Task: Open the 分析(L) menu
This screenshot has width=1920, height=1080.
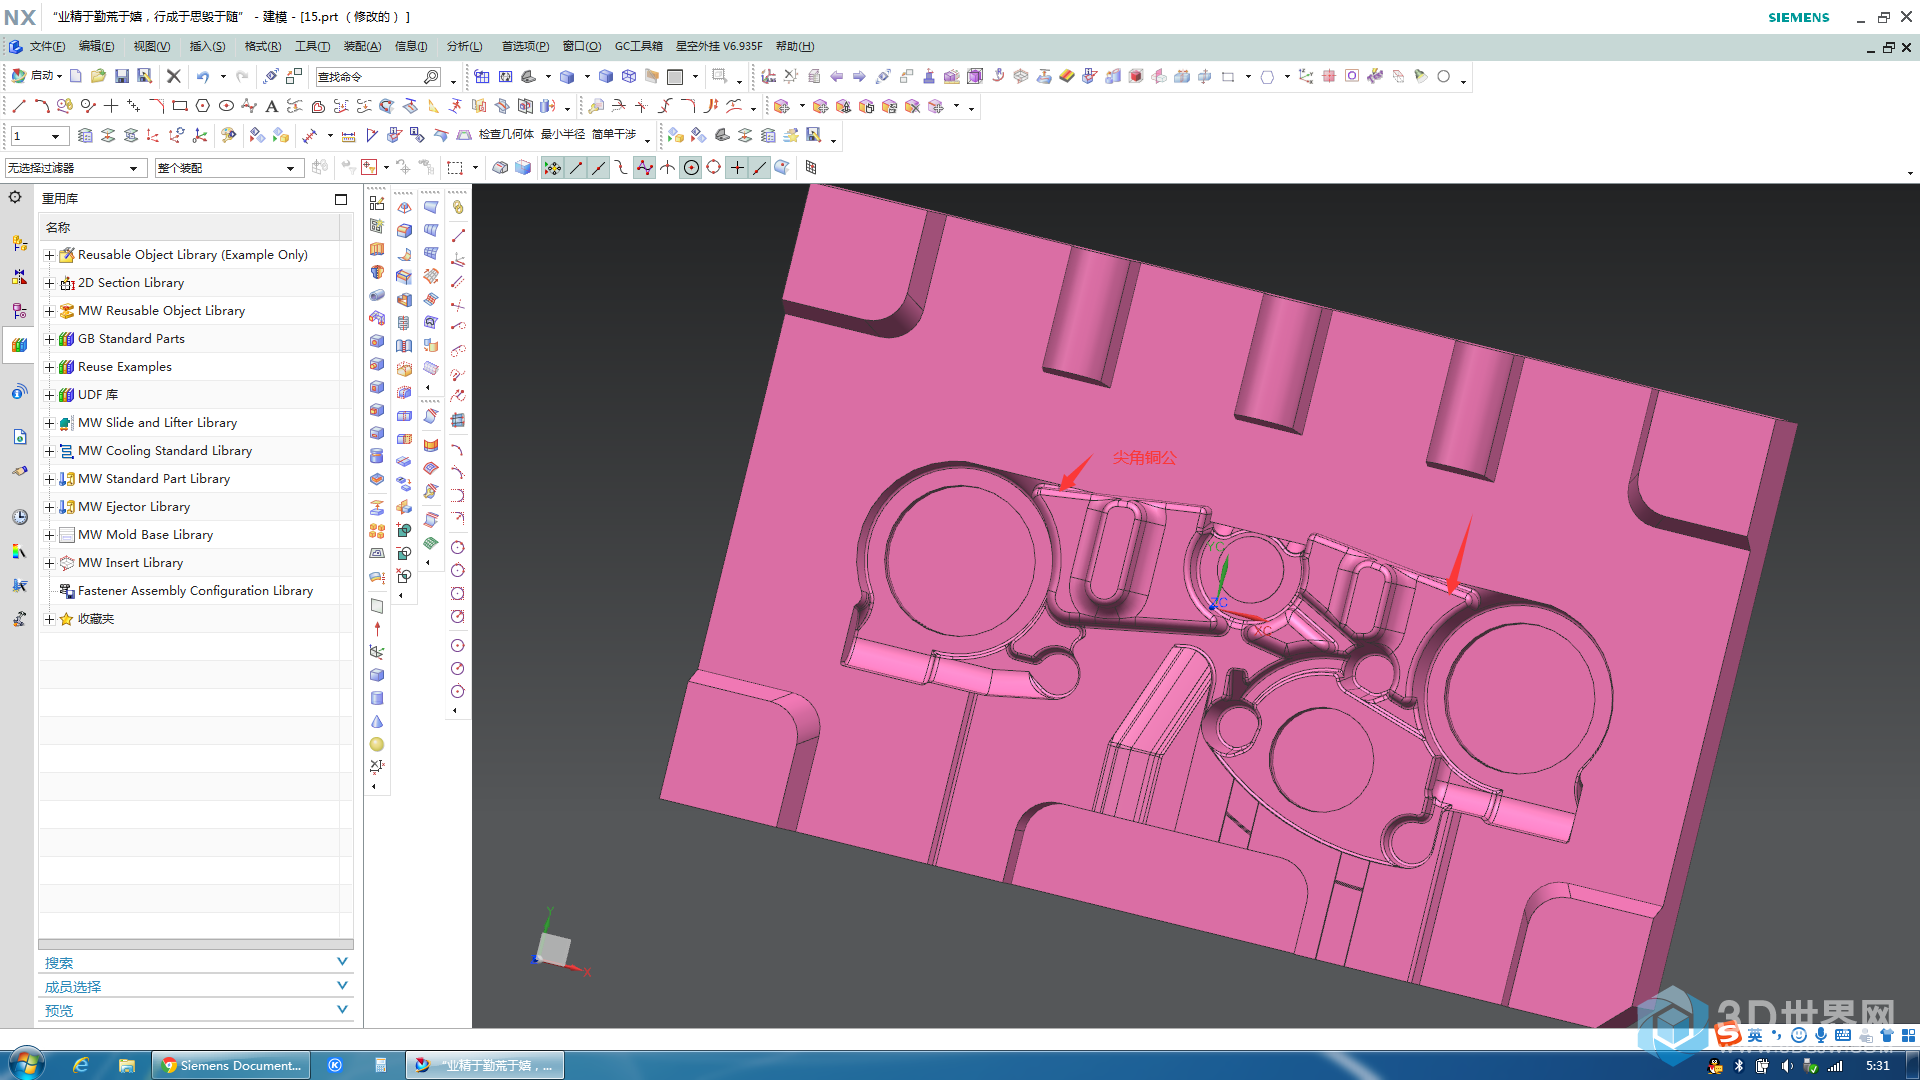Action: click(464, 46)
